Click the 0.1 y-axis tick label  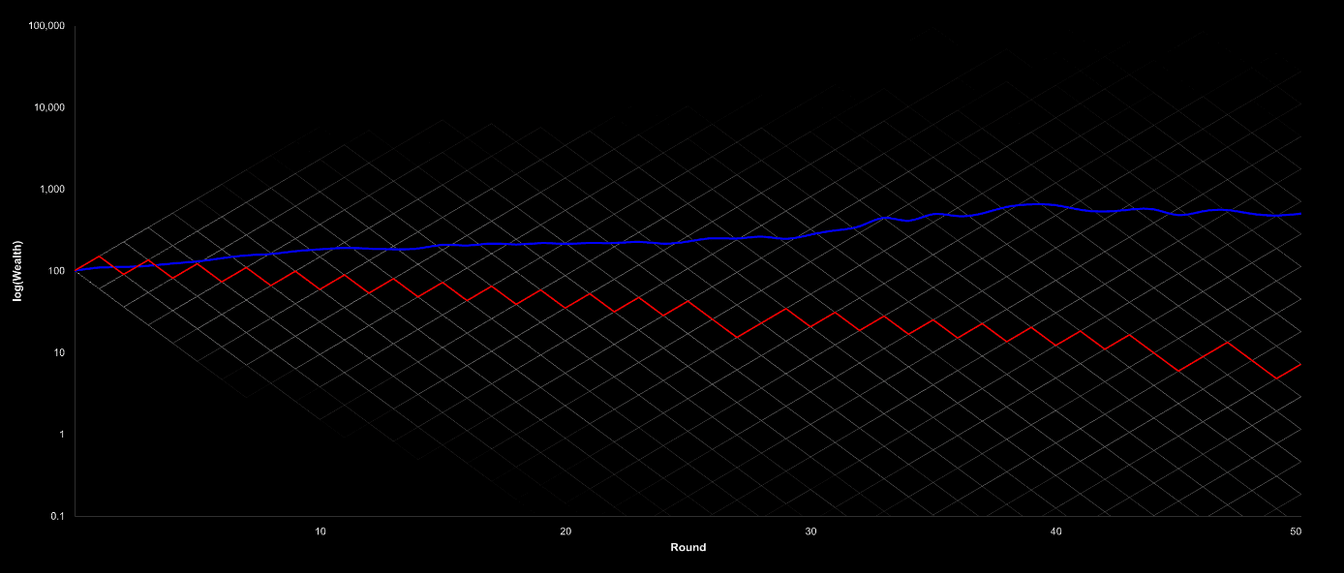pos(59,516)
